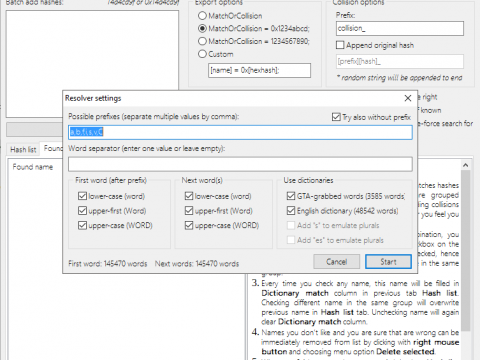Viewport: 480px width, 360px height.
Task: Click Add "s" to emulate plurals checkbox
Action: [x=291, y=225]
